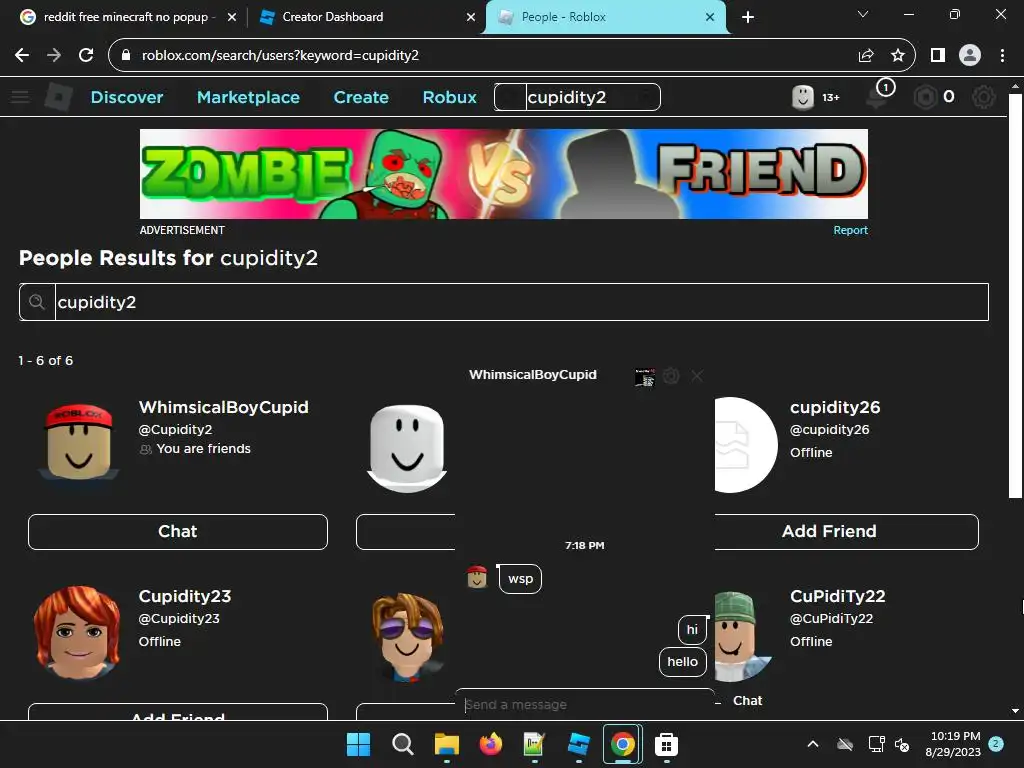Click the Chat bar label at the bottom right
The height and width of the screenshot is (768, 1024).
[x=747, y=701]
